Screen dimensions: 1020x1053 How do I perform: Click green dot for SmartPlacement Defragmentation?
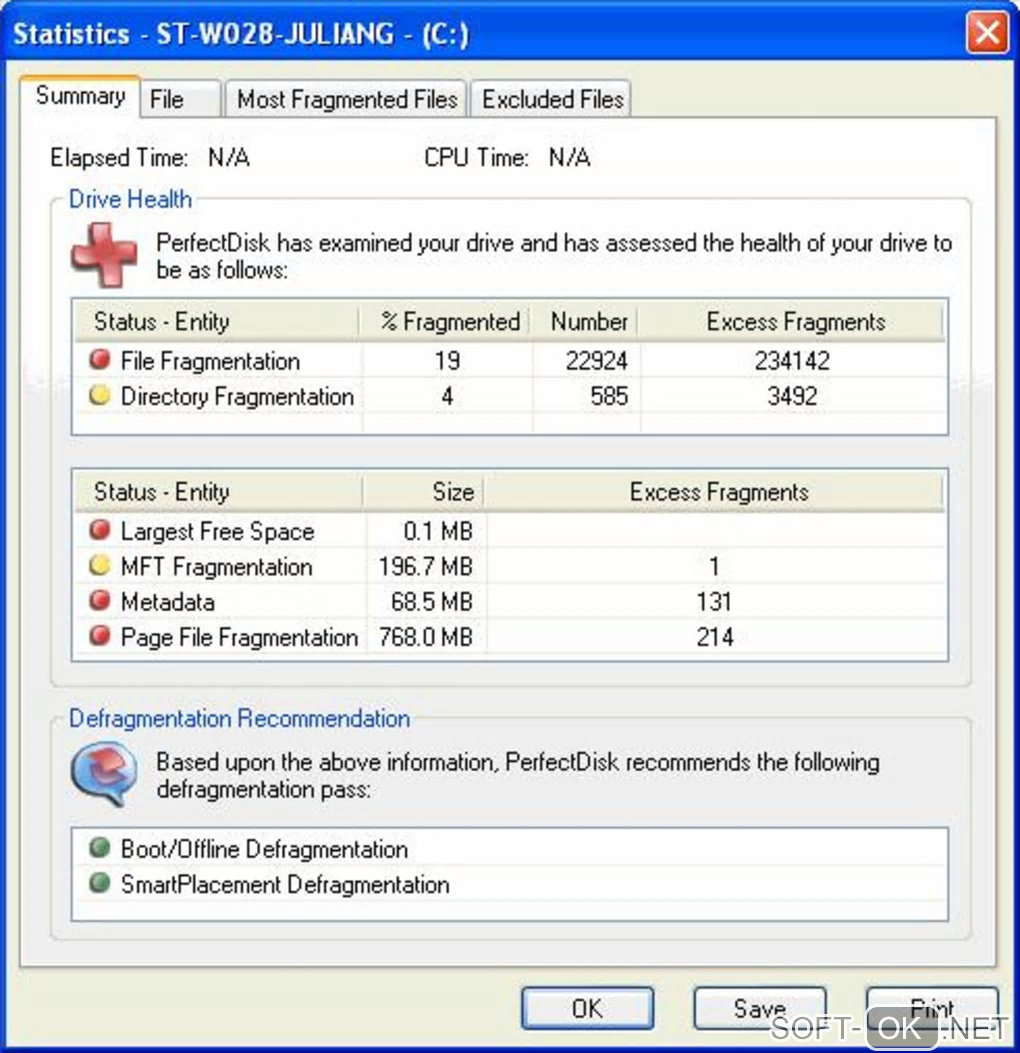click(x=99, y=882)
